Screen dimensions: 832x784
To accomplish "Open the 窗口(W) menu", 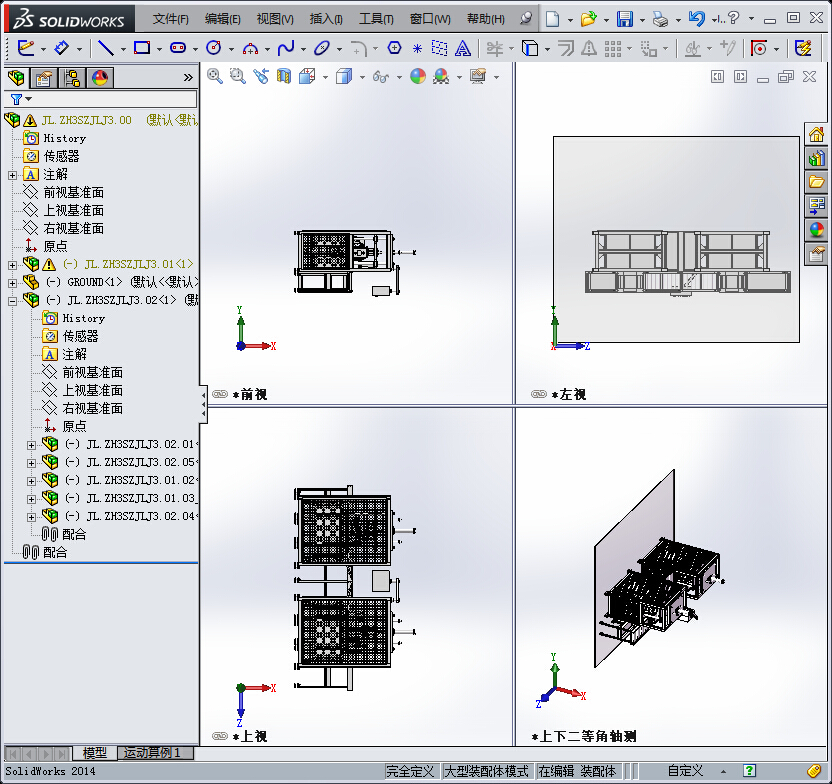I will point(430,19).
